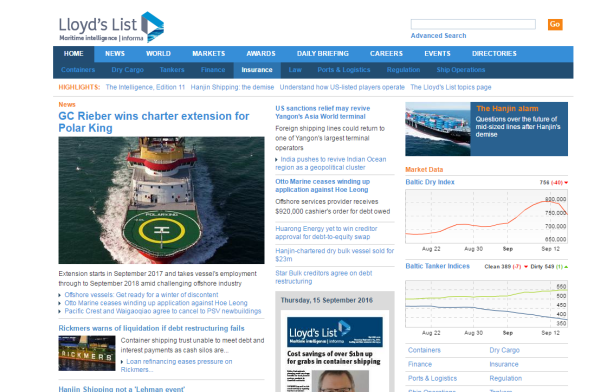Viewport: 600px width, 392px height.
Task: Open the Advanced Search link
Action: tap(438, 36)
